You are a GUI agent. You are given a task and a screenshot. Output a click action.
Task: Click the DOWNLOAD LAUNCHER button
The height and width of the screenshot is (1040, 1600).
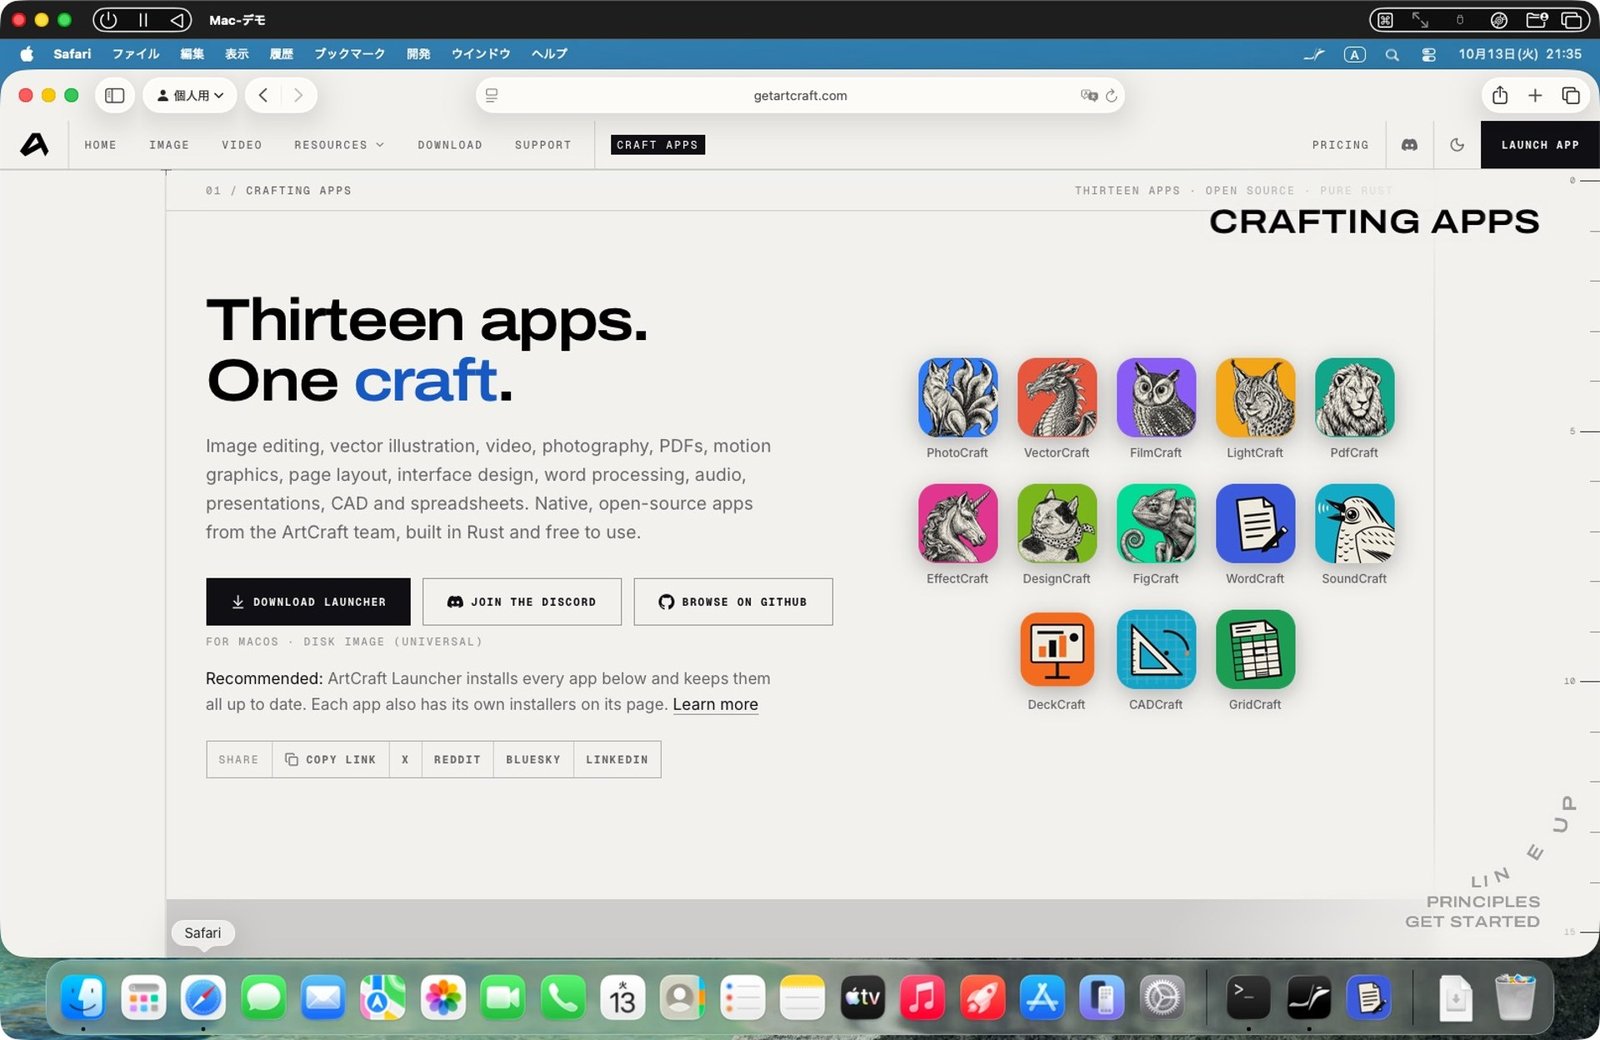(308, 602)
